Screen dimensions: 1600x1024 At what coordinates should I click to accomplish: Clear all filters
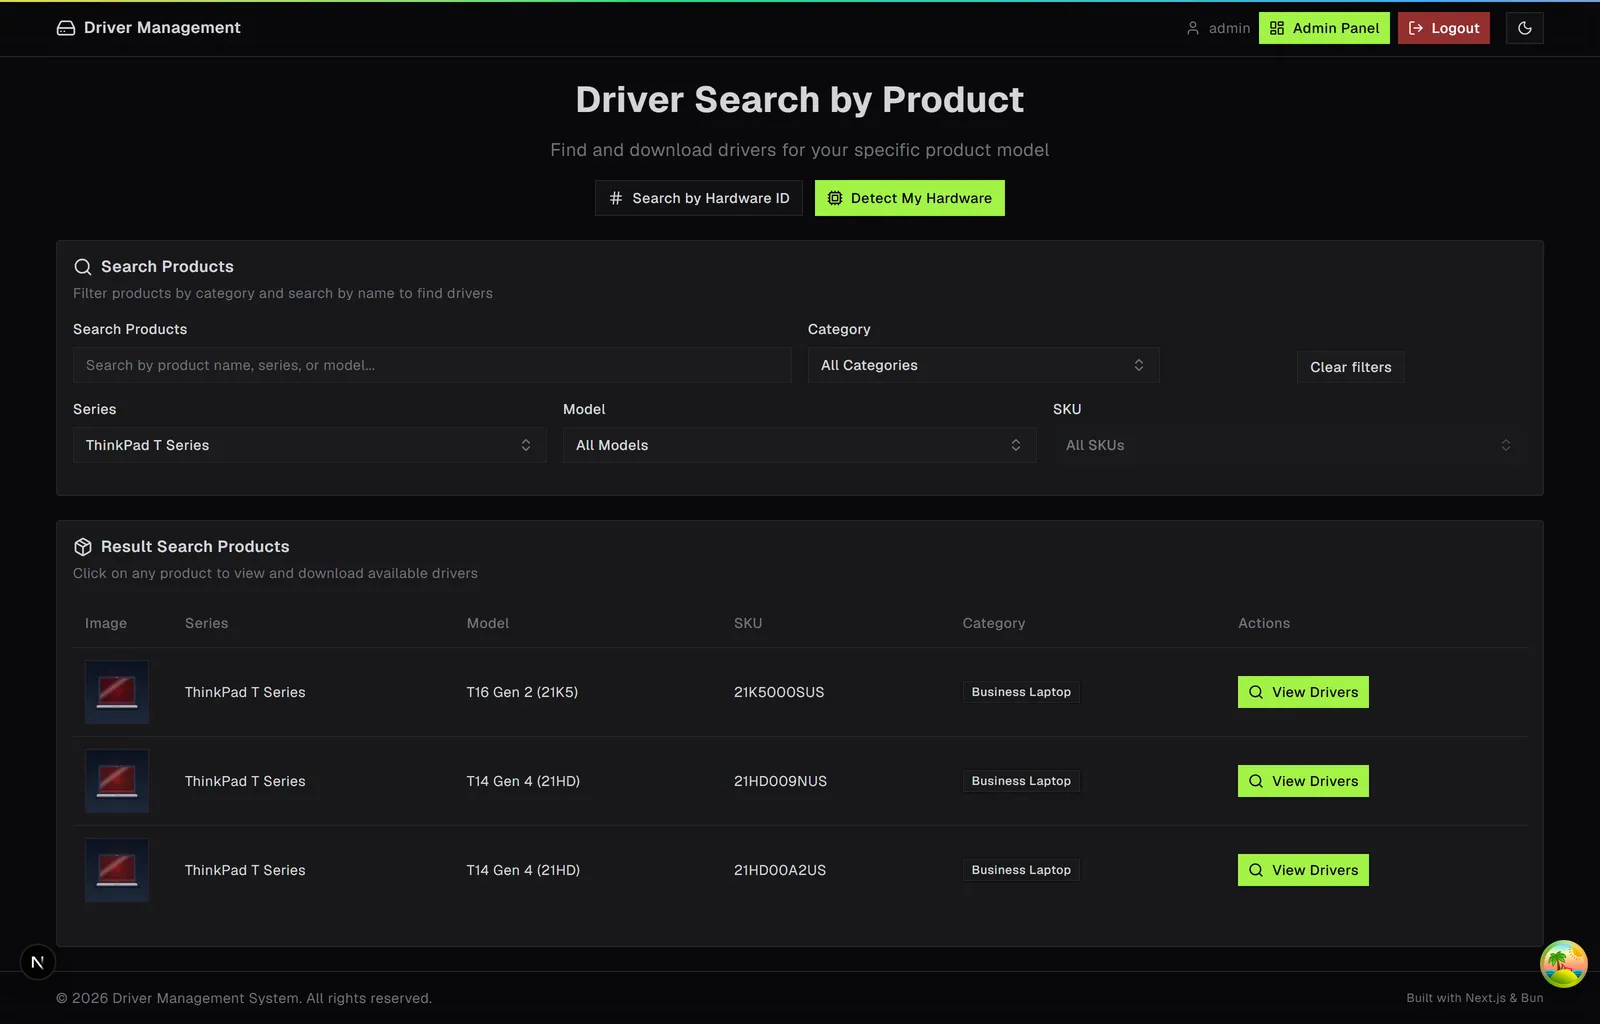(x=1351, y=367)
